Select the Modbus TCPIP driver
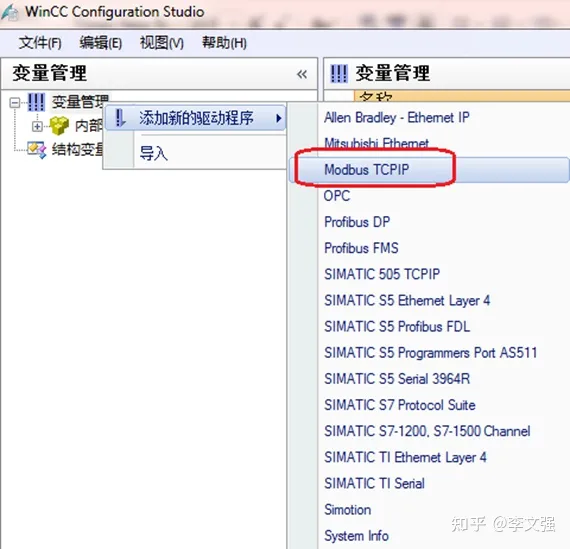 click(x=366, y=169)
